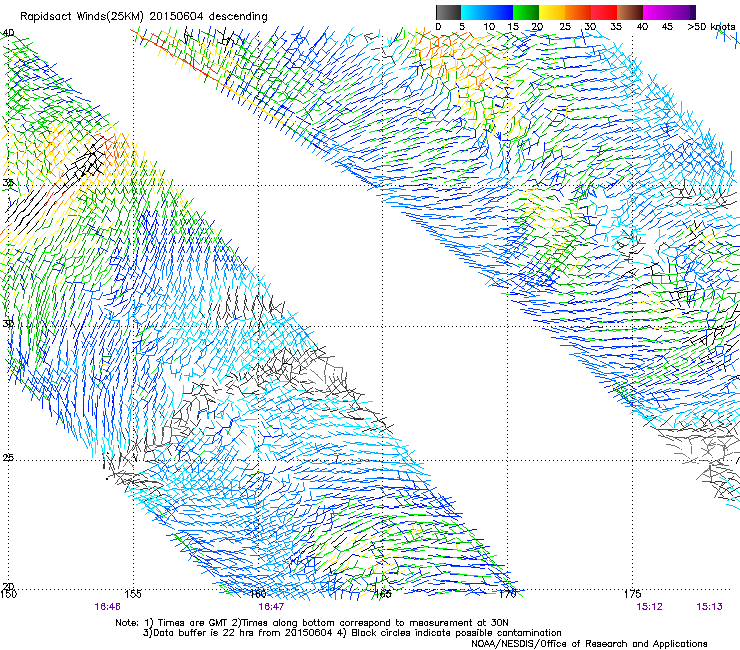Viewport: 740px width, 650px height.
Task: Click the legend scale value '45'
Action: pos(667,26)
